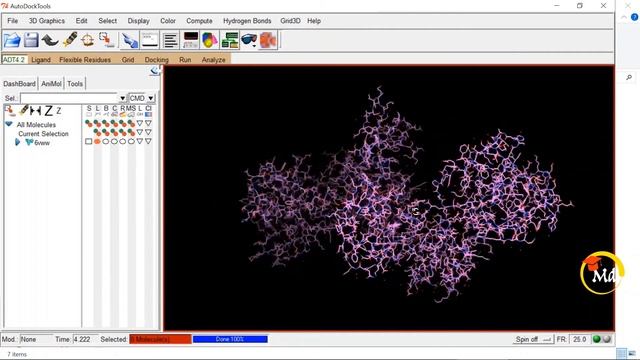640x360 pixels.
Task: Open the Sel field dropdown arrow
Action: pyautogui.click(x=122, y=98)
